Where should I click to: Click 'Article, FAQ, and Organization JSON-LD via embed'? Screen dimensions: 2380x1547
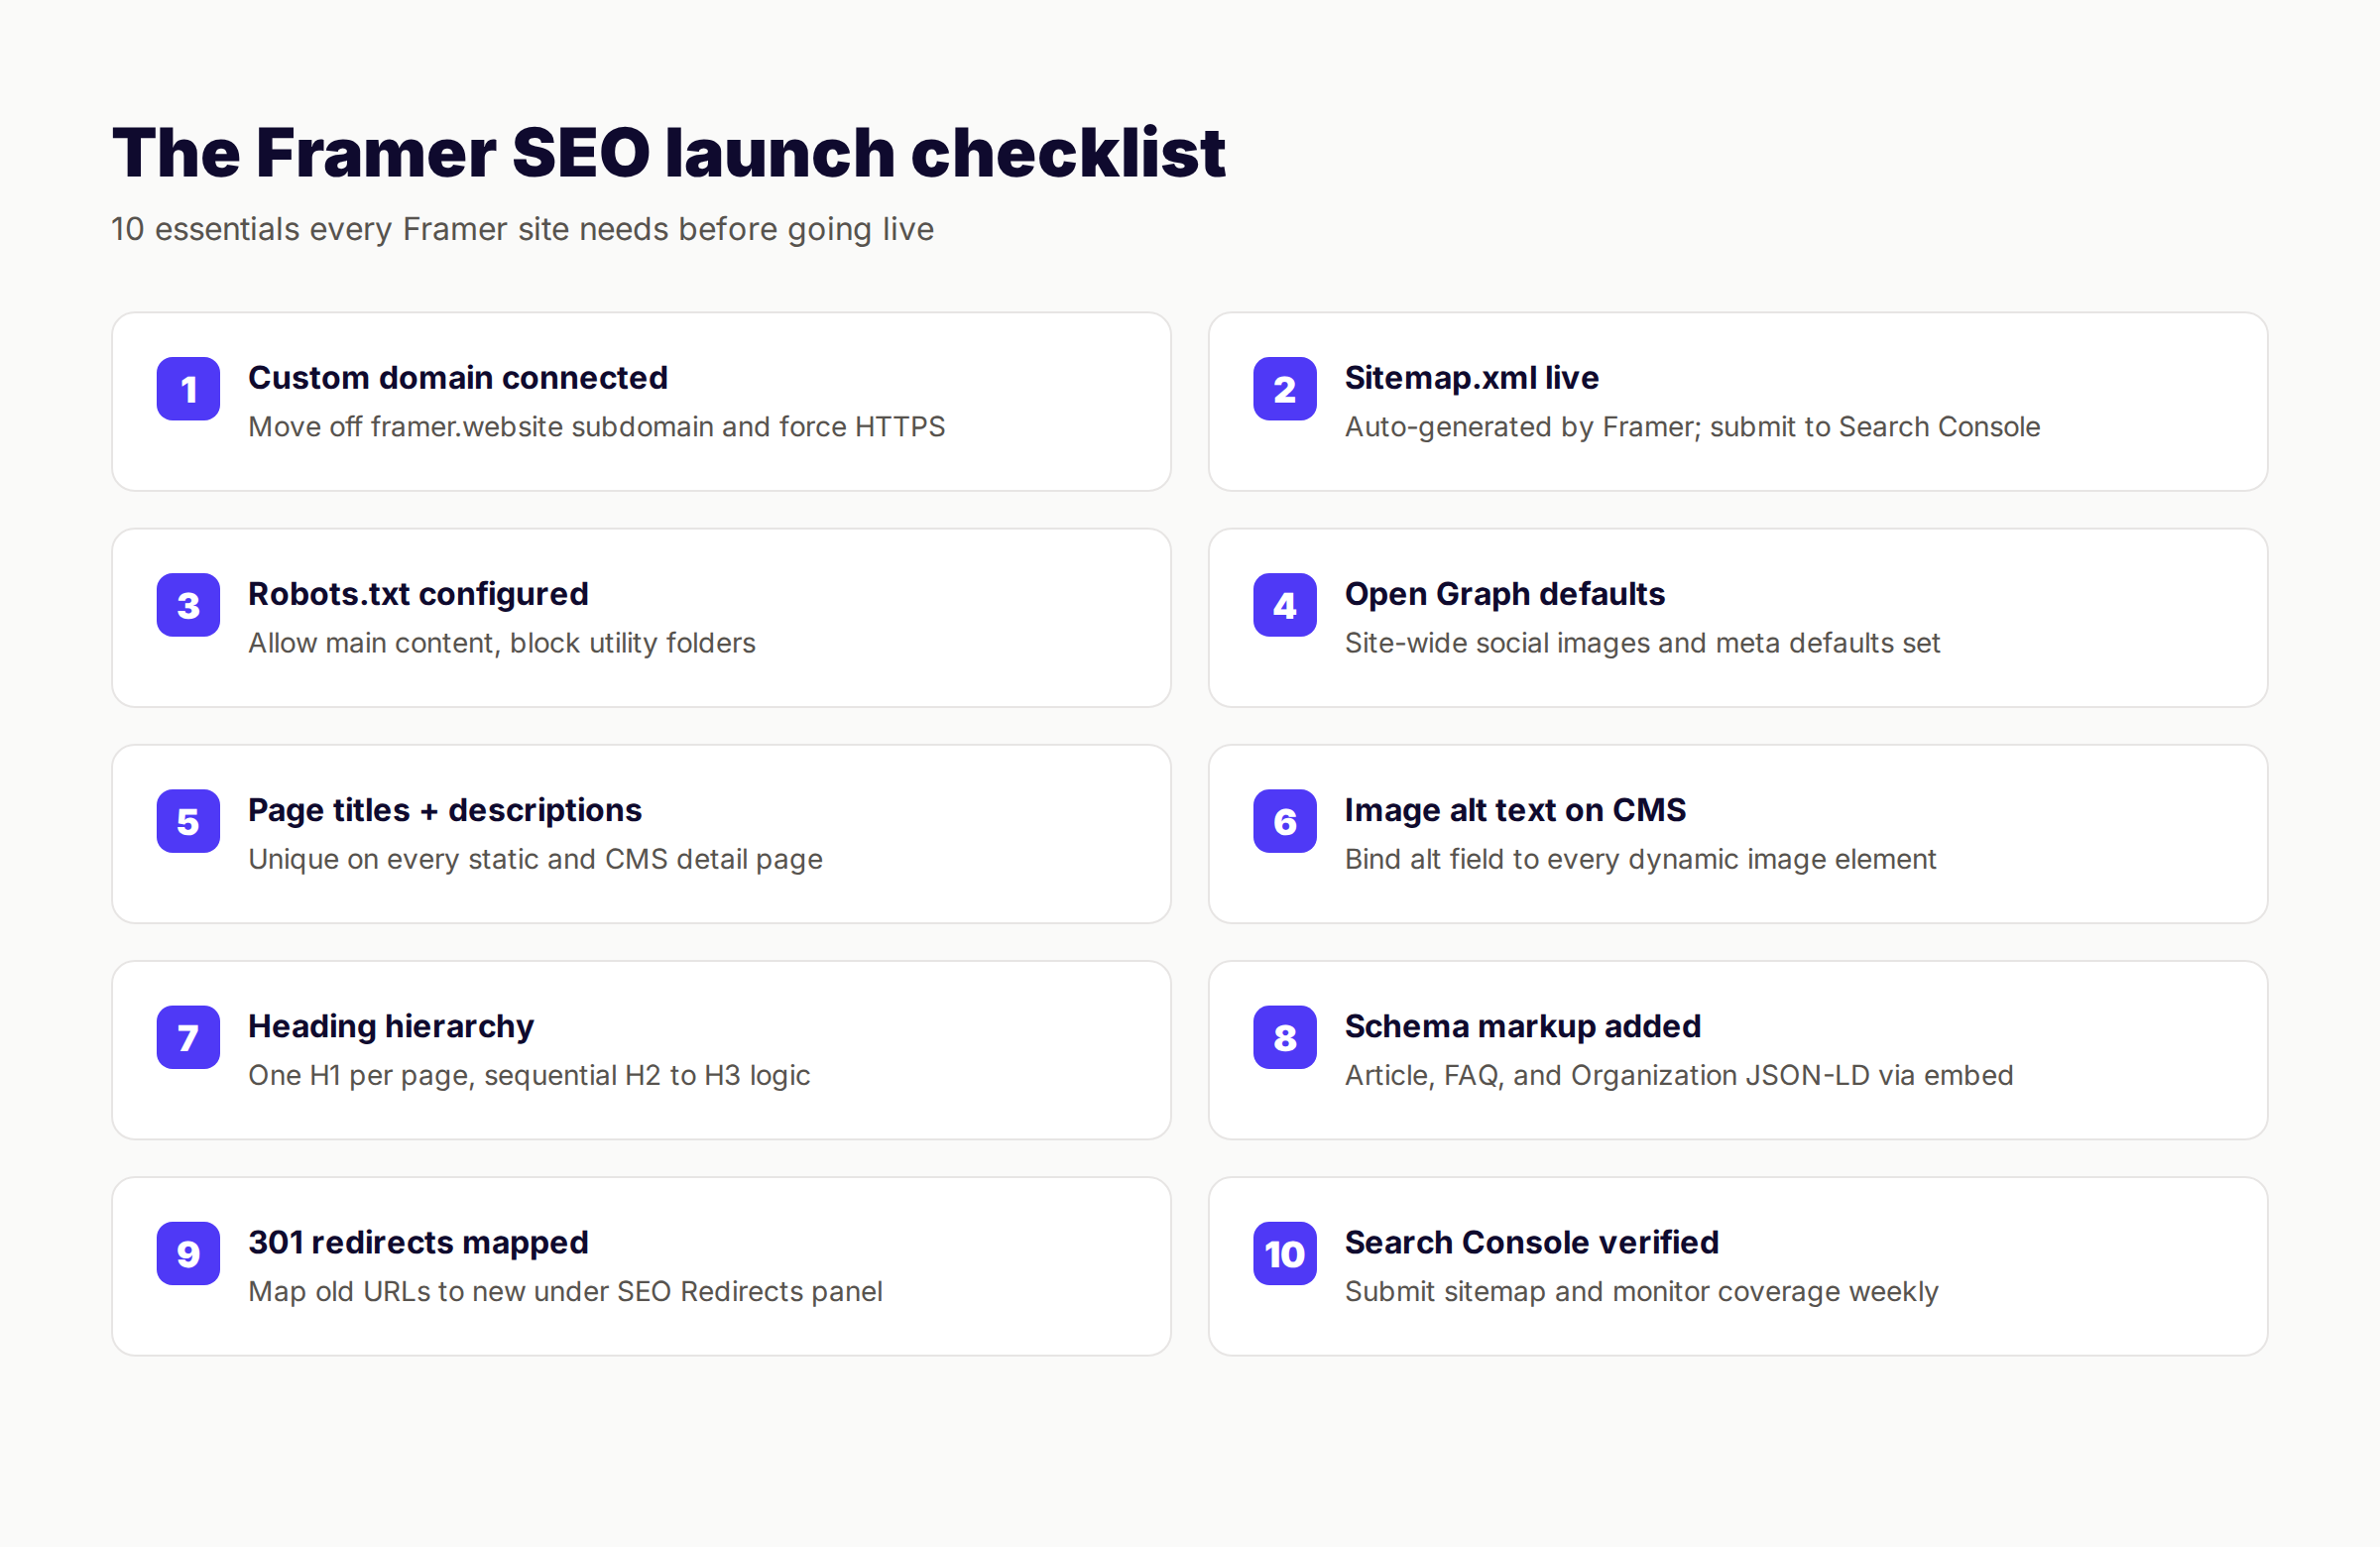pyautogui.click(x=1679, y=1075)
